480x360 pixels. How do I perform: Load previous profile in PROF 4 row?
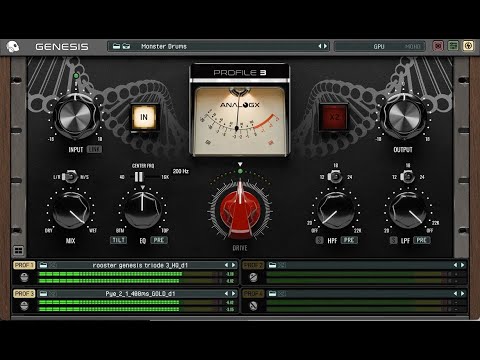click(455, 294)
